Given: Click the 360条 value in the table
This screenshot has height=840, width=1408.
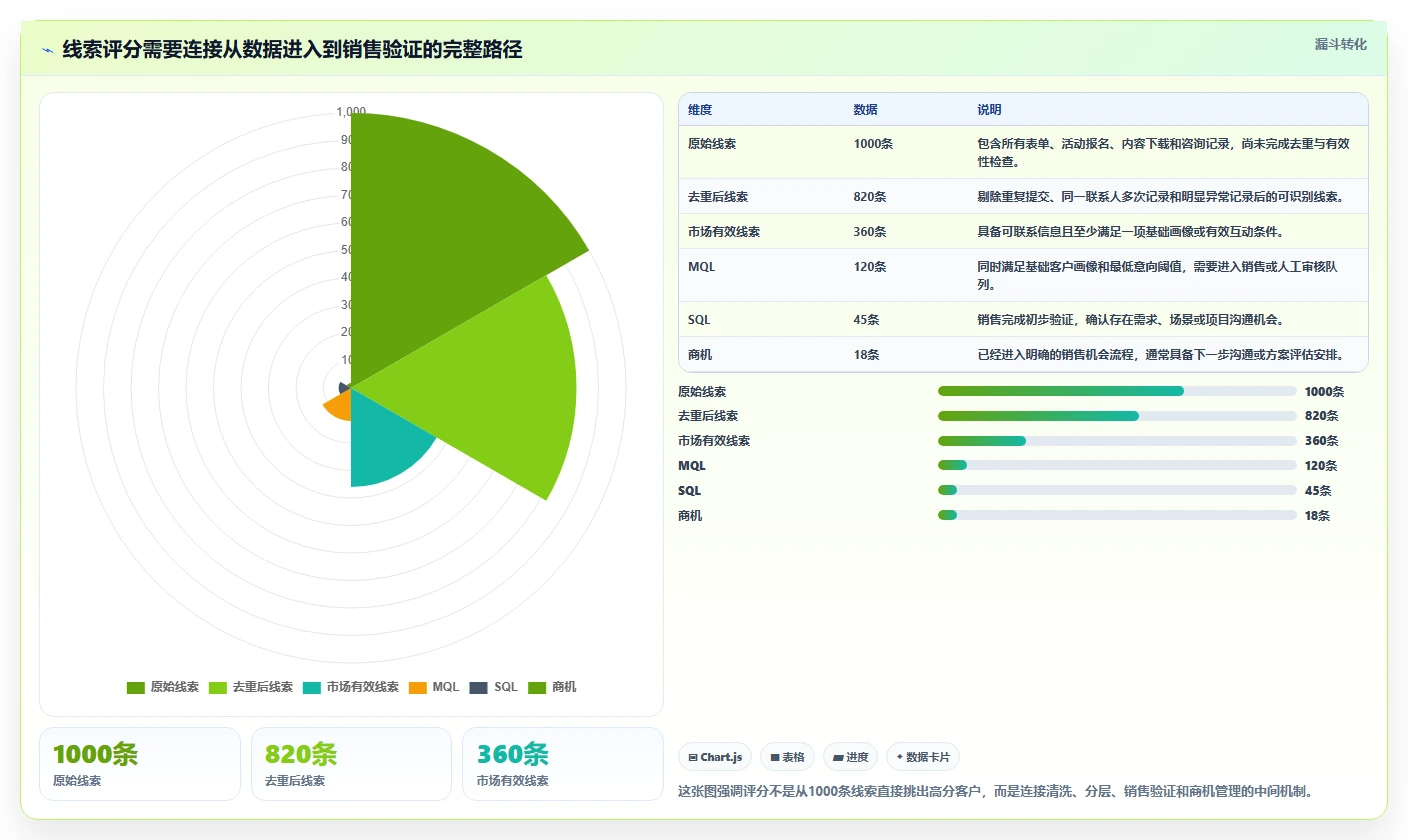Looking at the screenshot, I should pyautogui.click(x=870, y=232).
